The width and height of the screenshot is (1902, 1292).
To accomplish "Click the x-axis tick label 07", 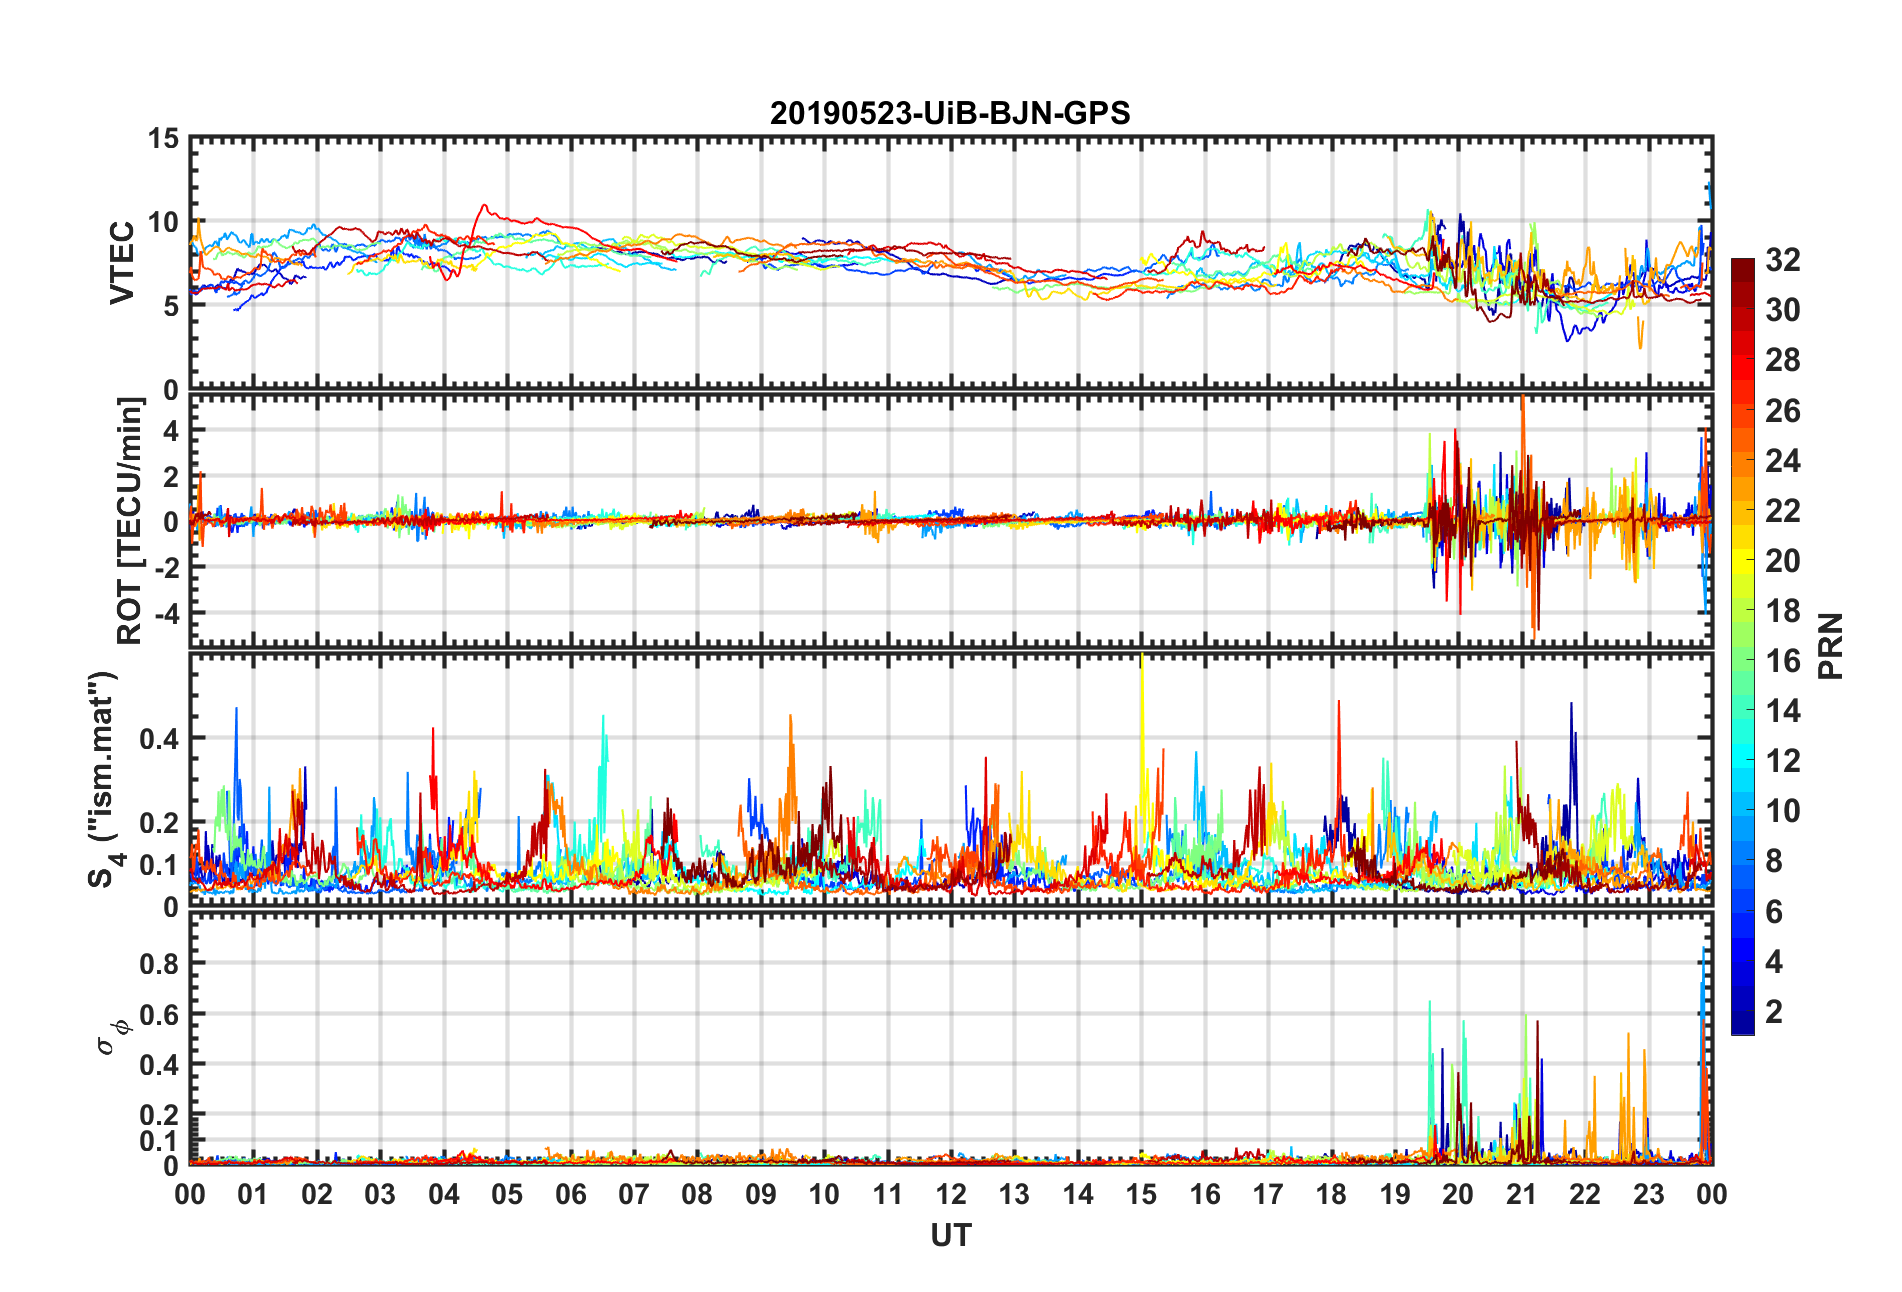I will pyautogui.click(x=634, y=1194).
